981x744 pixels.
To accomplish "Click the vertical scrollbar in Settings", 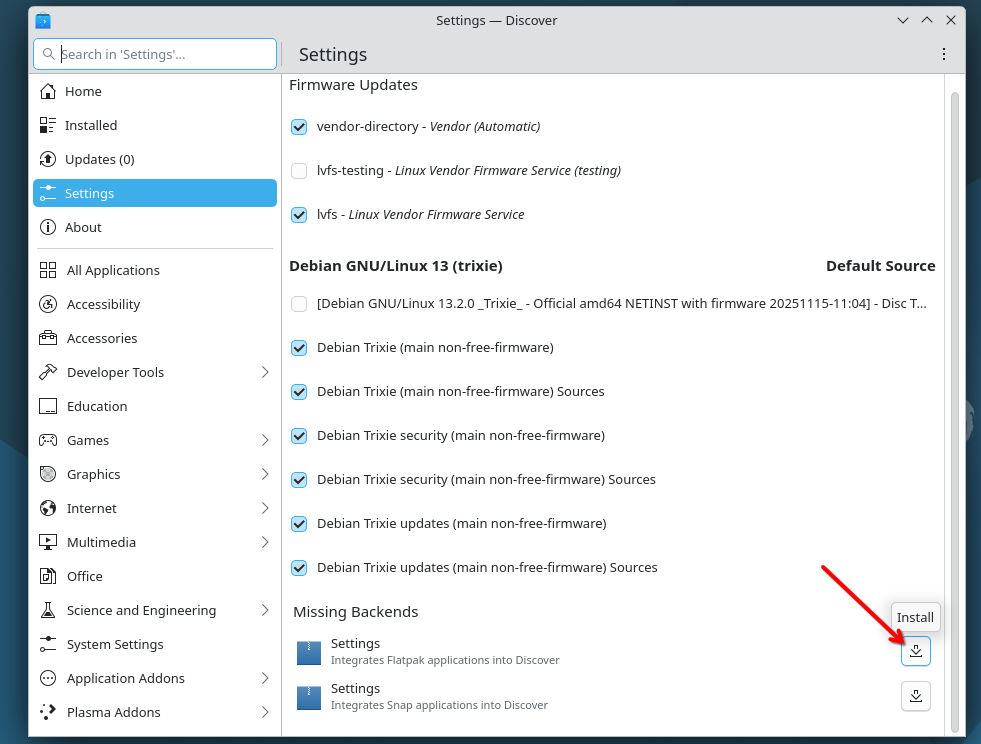I will click(954, 400).
